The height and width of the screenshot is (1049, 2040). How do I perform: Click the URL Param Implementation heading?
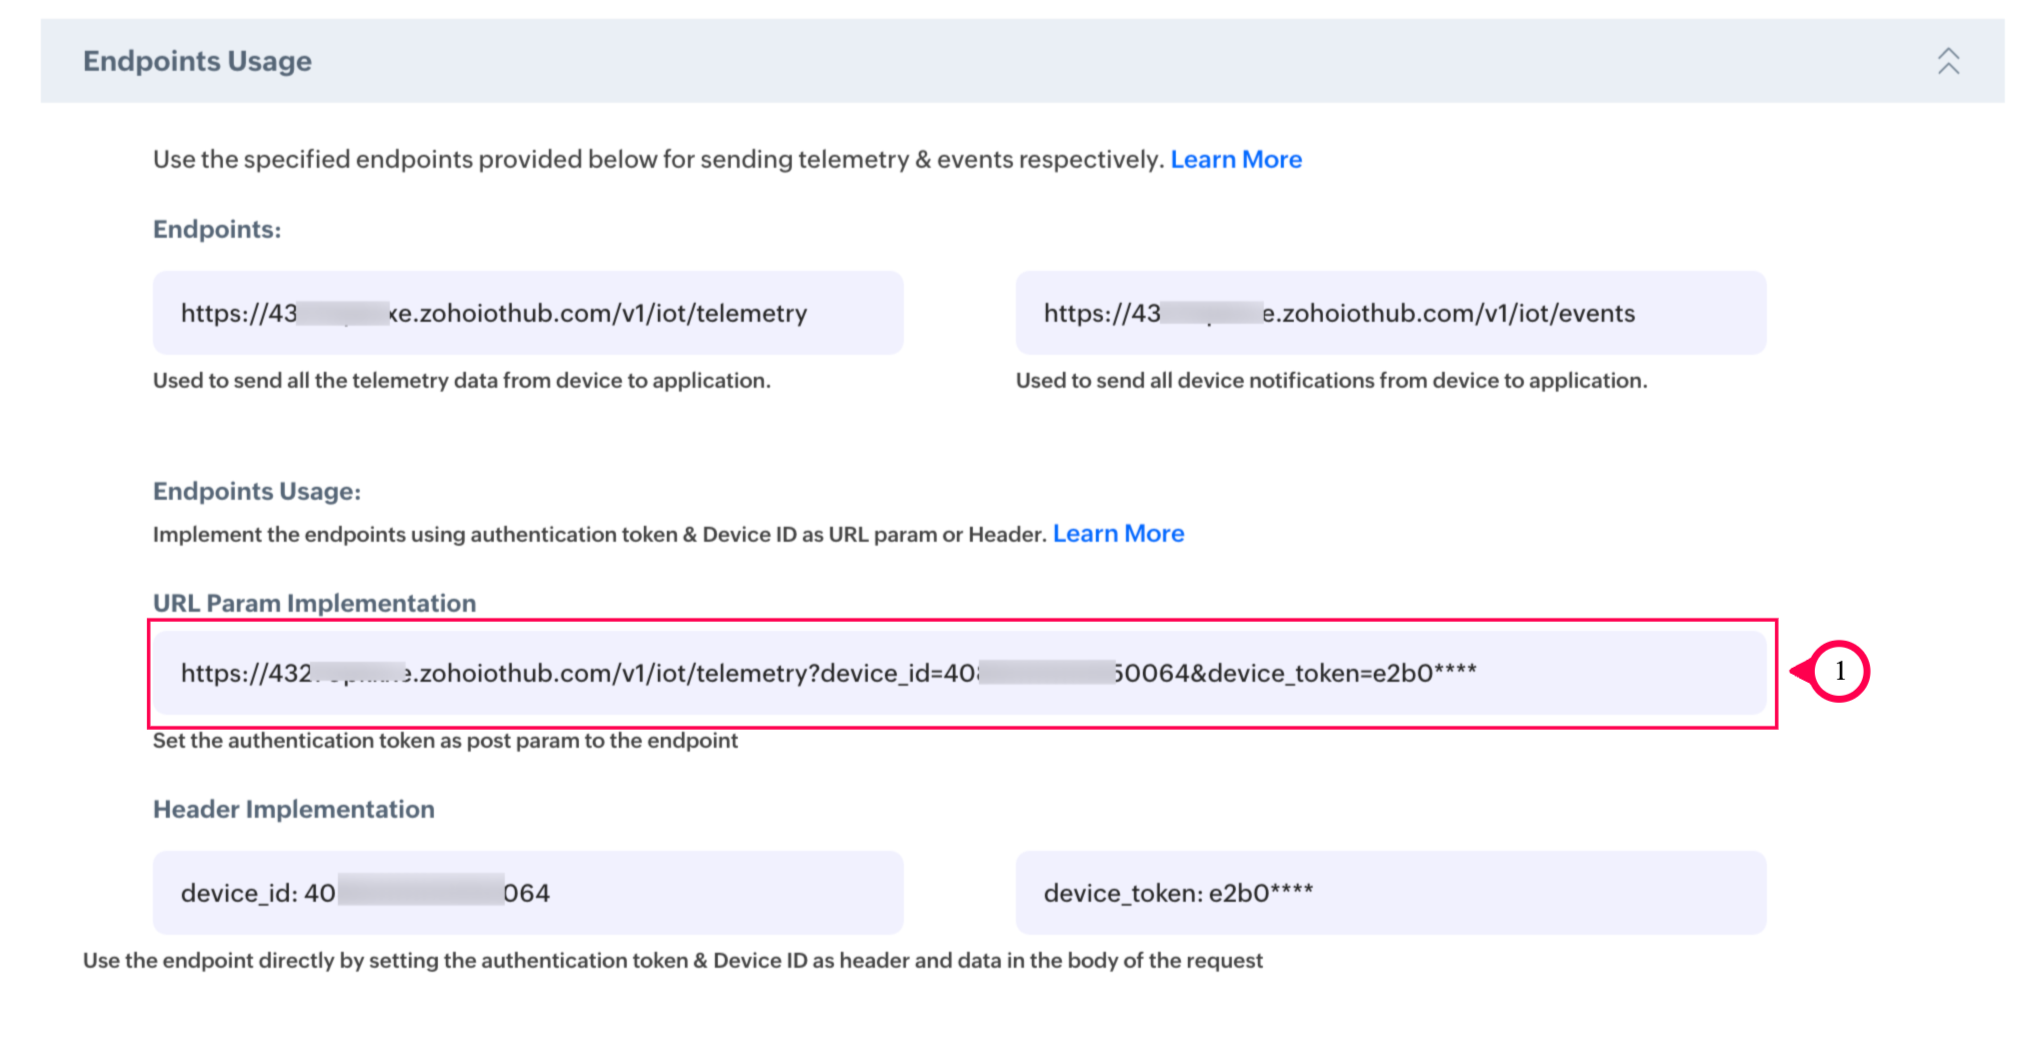click(314, 604)
